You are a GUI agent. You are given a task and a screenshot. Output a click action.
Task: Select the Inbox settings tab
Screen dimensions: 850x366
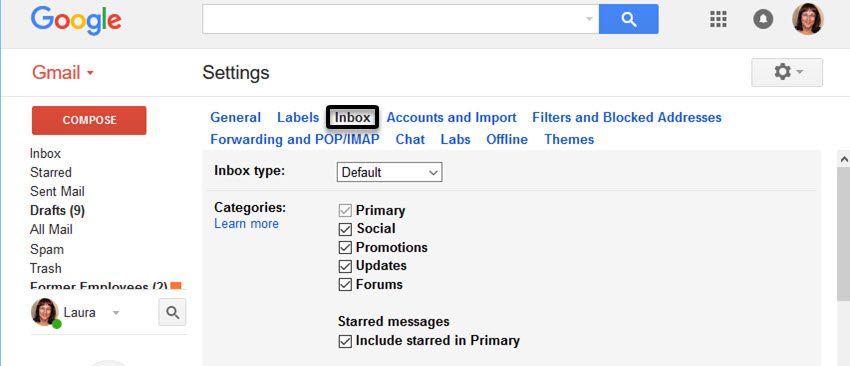pyautogui.click(x=352, y=118)
